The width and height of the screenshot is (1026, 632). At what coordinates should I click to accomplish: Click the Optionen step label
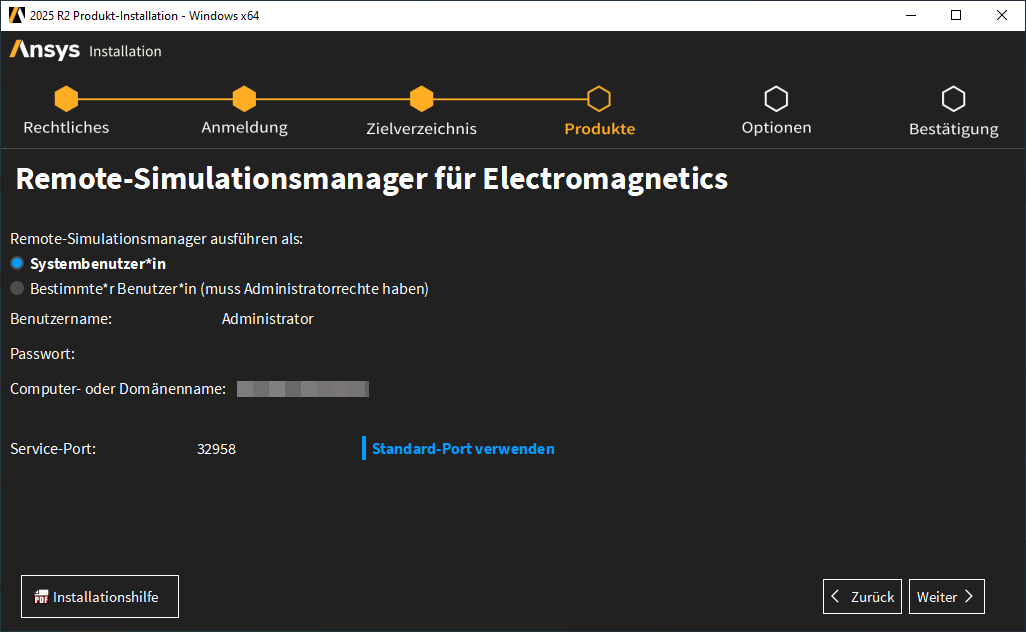[776, 128]
